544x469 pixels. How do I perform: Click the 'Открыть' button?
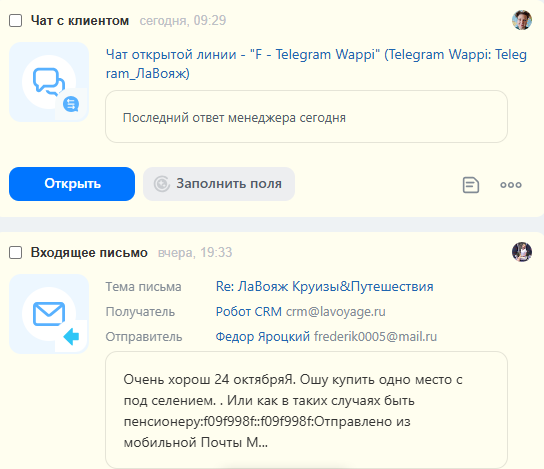point(72,184)
